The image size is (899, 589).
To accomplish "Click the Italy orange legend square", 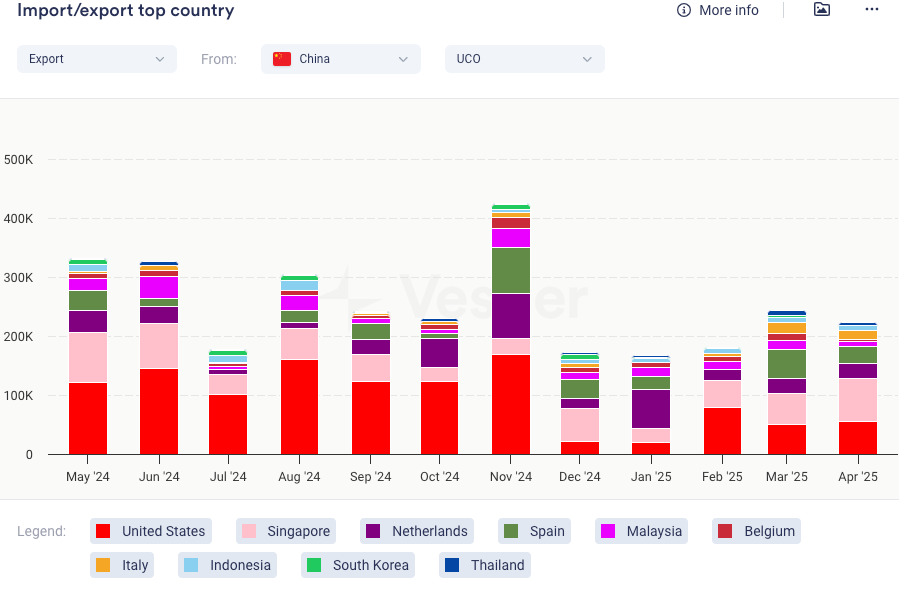I will 103,565.
